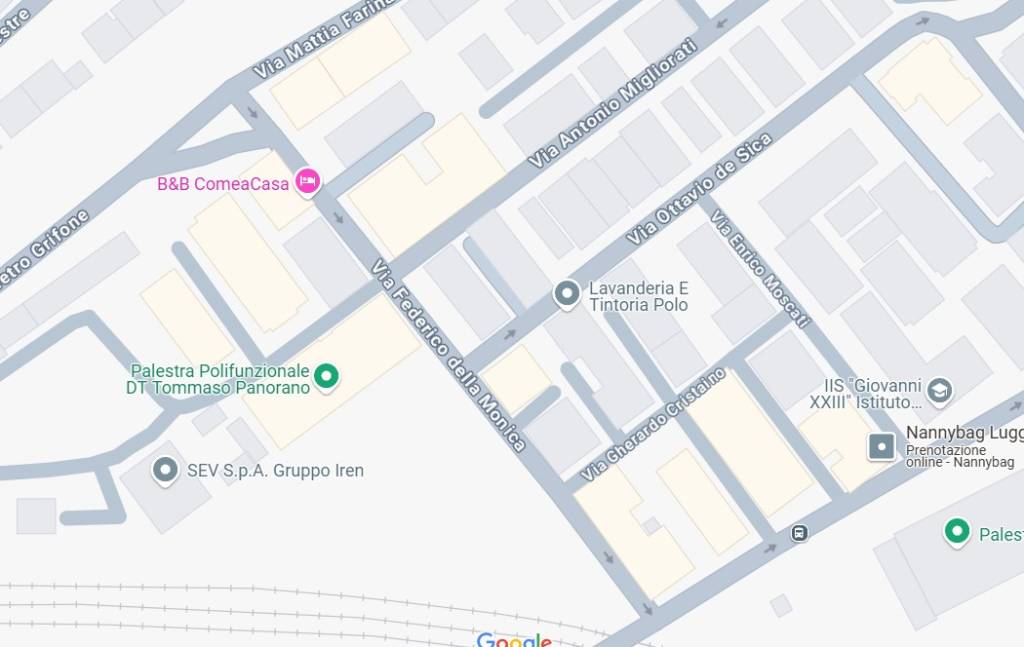Viewport: 1024px width, 647px height.
Task: Open the Nannybag luggage storage square icon
Action: (x=882, y=447)
